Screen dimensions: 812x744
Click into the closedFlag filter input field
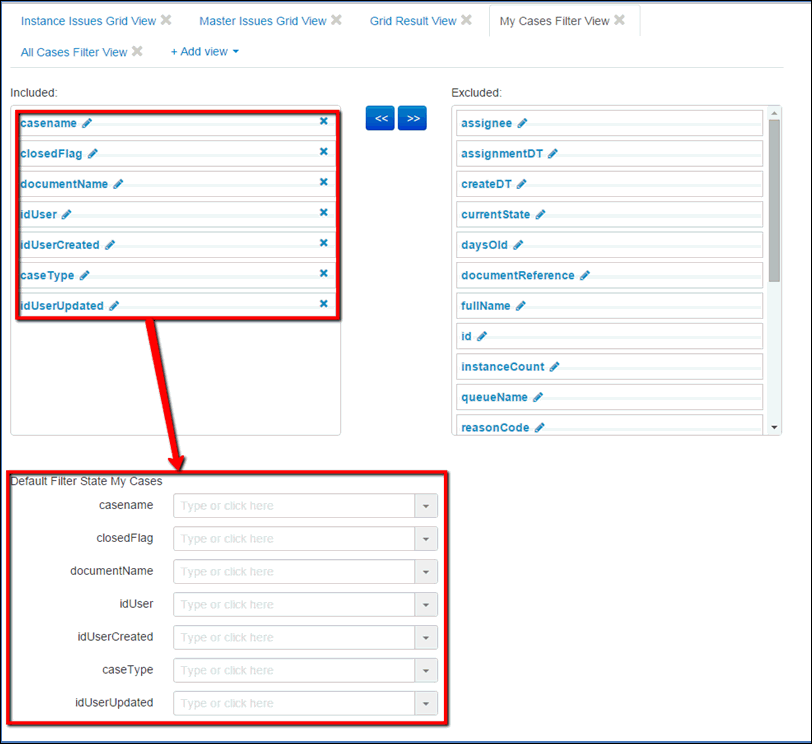pos(294,539)
